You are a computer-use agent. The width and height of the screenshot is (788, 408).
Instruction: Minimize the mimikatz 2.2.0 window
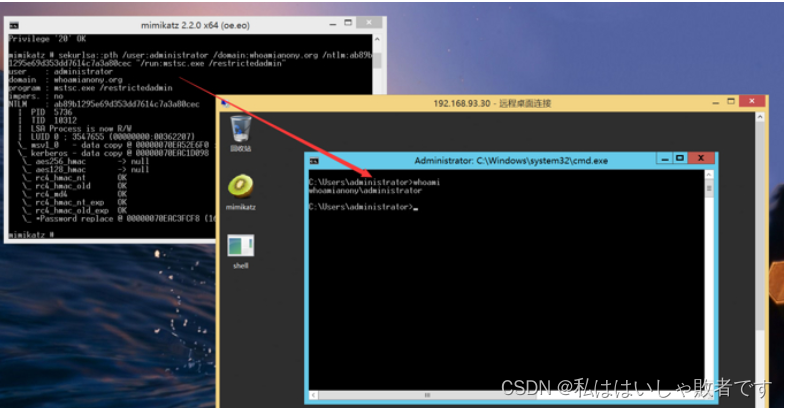(333, 24)
